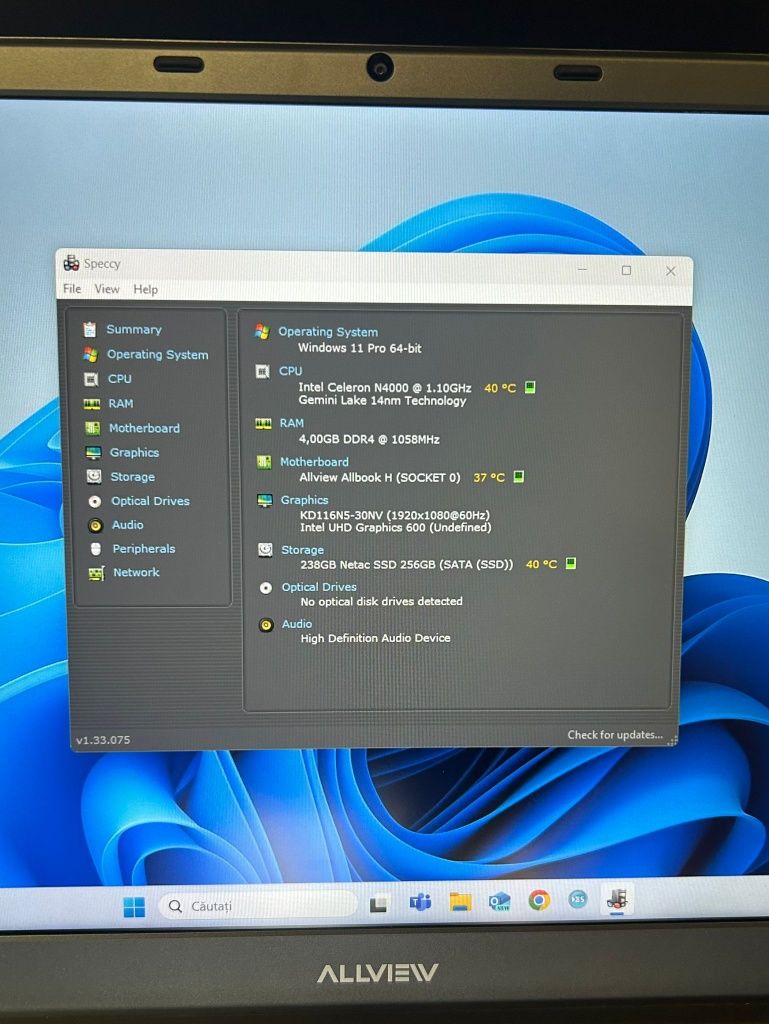Click the Summary clipboard icon in sidebar
Screen dimensions: 769x1024
(89, 329)
